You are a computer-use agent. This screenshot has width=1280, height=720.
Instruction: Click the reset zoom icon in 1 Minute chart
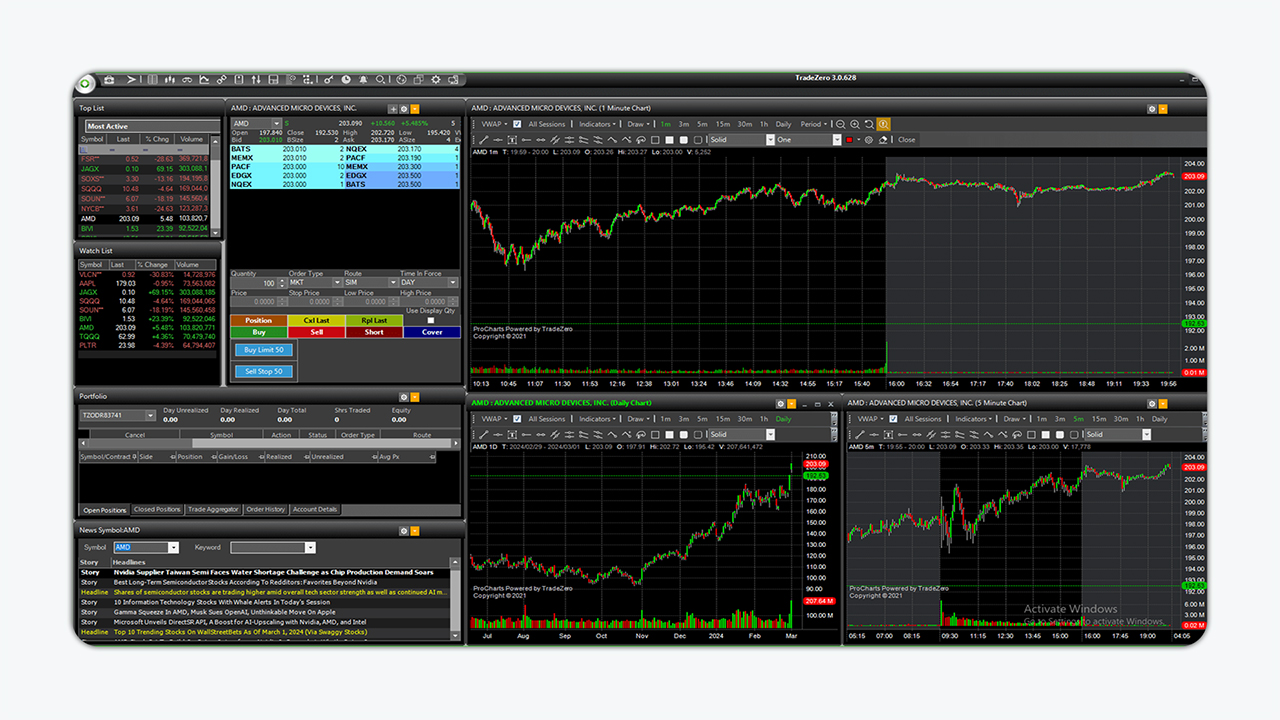pyautogui.click(x=869, y=124)
